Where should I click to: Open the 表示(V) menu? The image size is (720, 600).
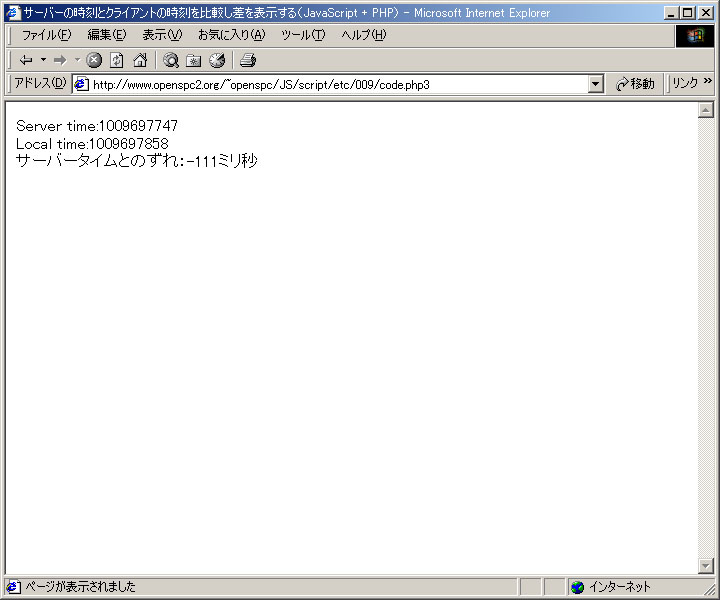pos(162,35)
